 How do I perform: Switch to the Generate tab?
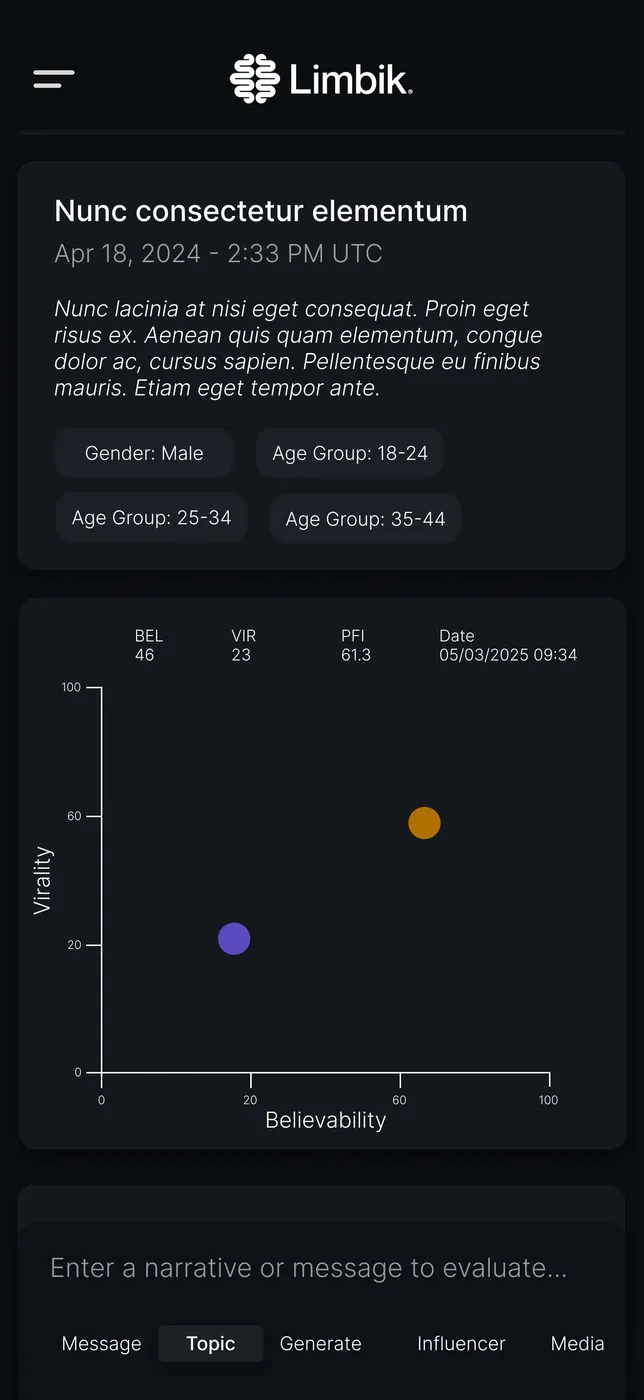point(321,1344)
